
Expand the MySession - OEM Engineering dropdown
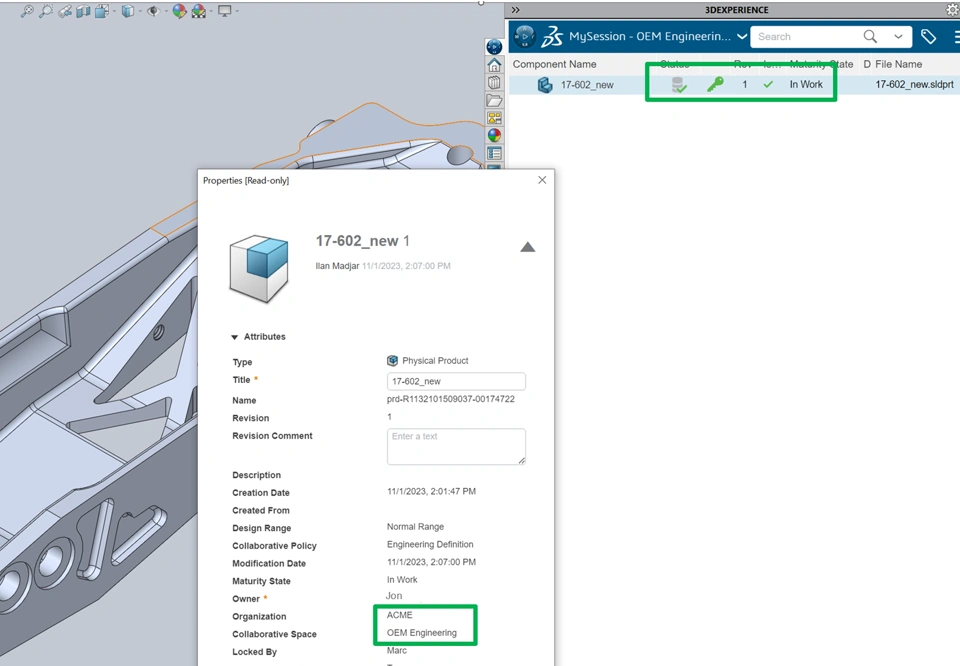tap(742, 37)
